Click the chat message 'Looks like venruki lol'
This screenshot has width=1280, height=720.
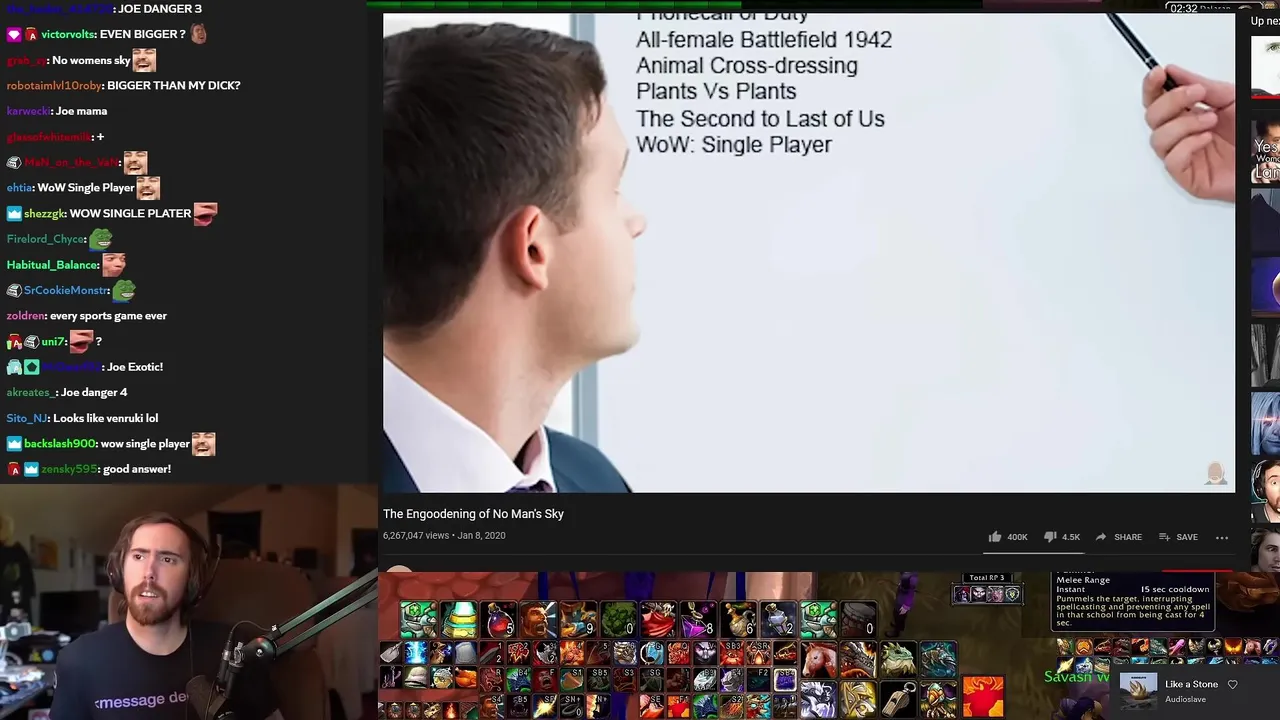105,419
